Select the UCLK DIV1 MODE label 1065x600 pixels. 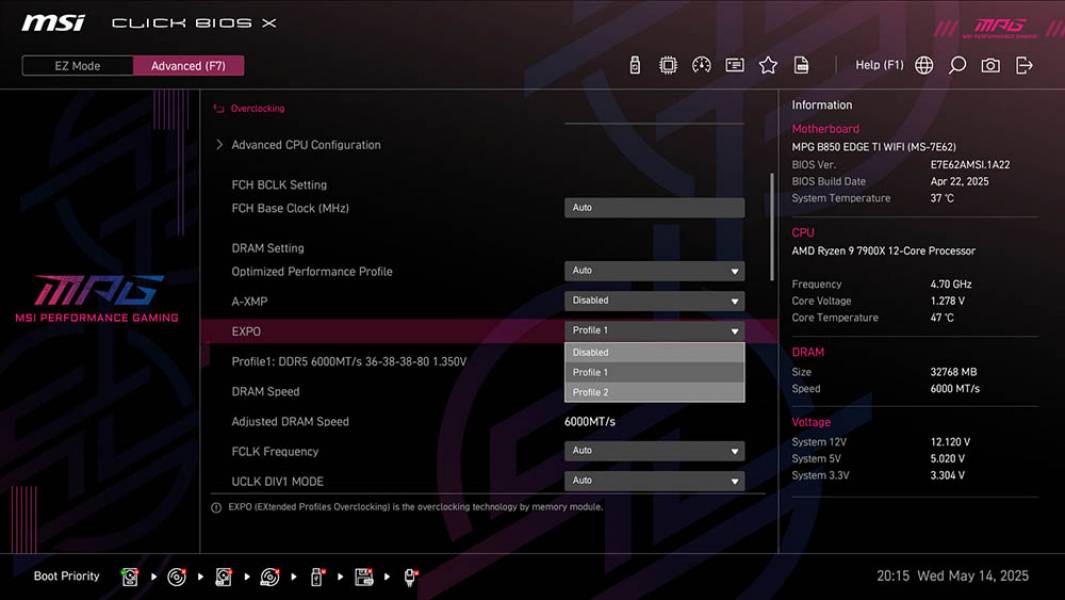pyautogui.click(x=277, y=481)
